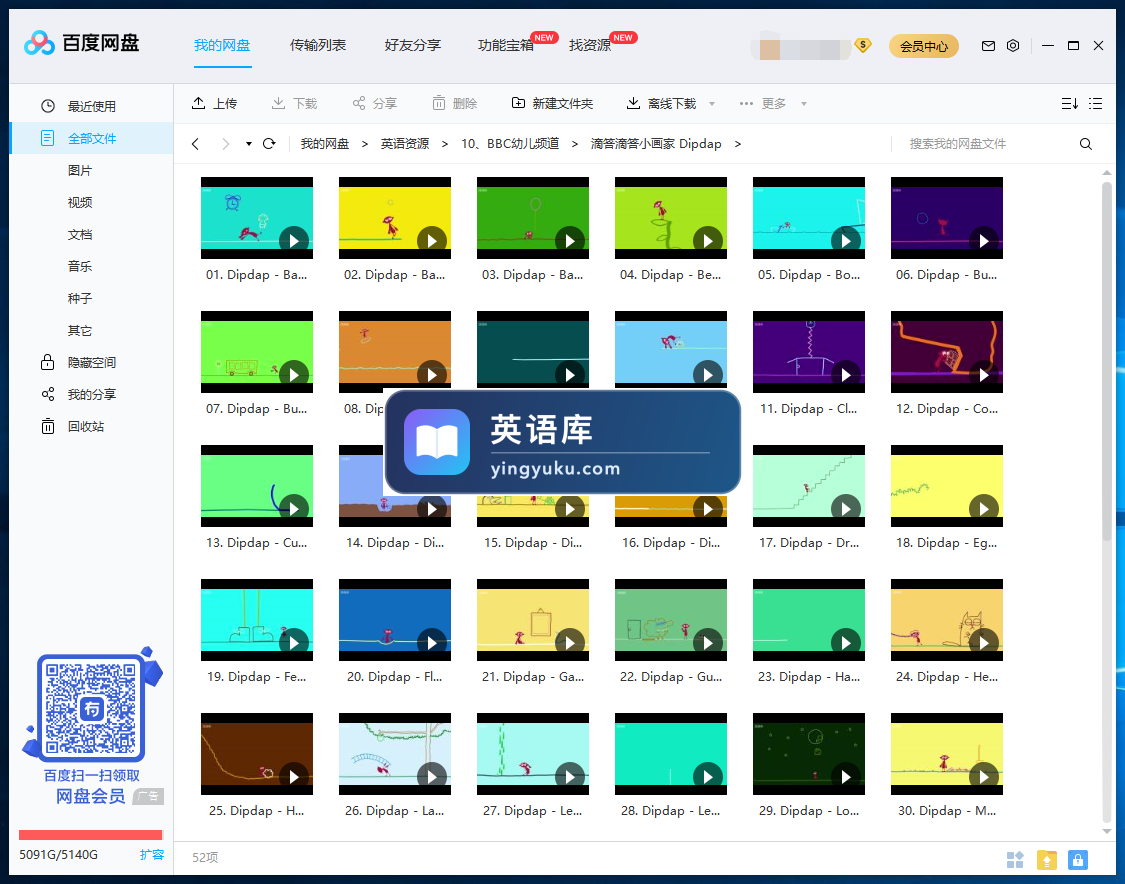Select video 18. Dipdap thumbnail
The image size is (1125, 884).
point(946,486)
